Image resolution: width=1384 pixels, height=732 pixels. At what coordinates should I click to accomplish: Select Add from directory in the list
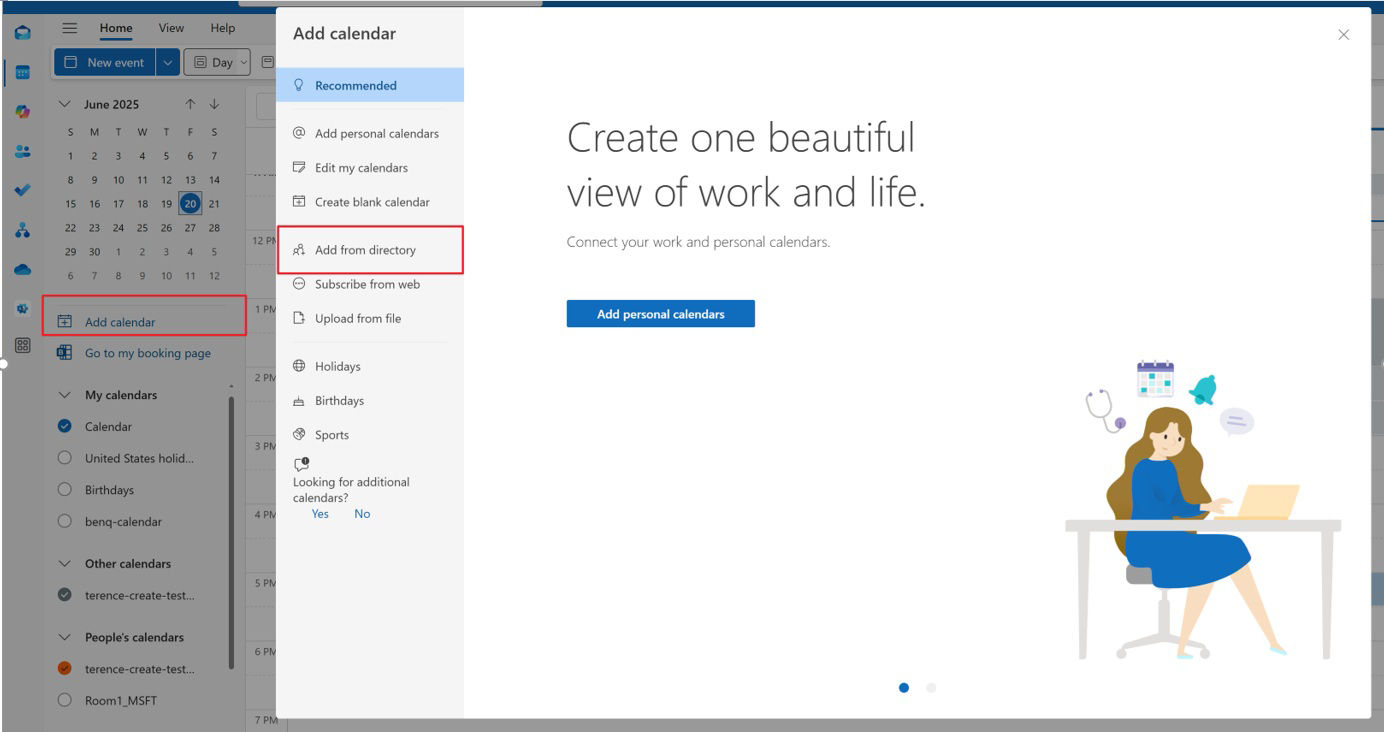[365, 250]
